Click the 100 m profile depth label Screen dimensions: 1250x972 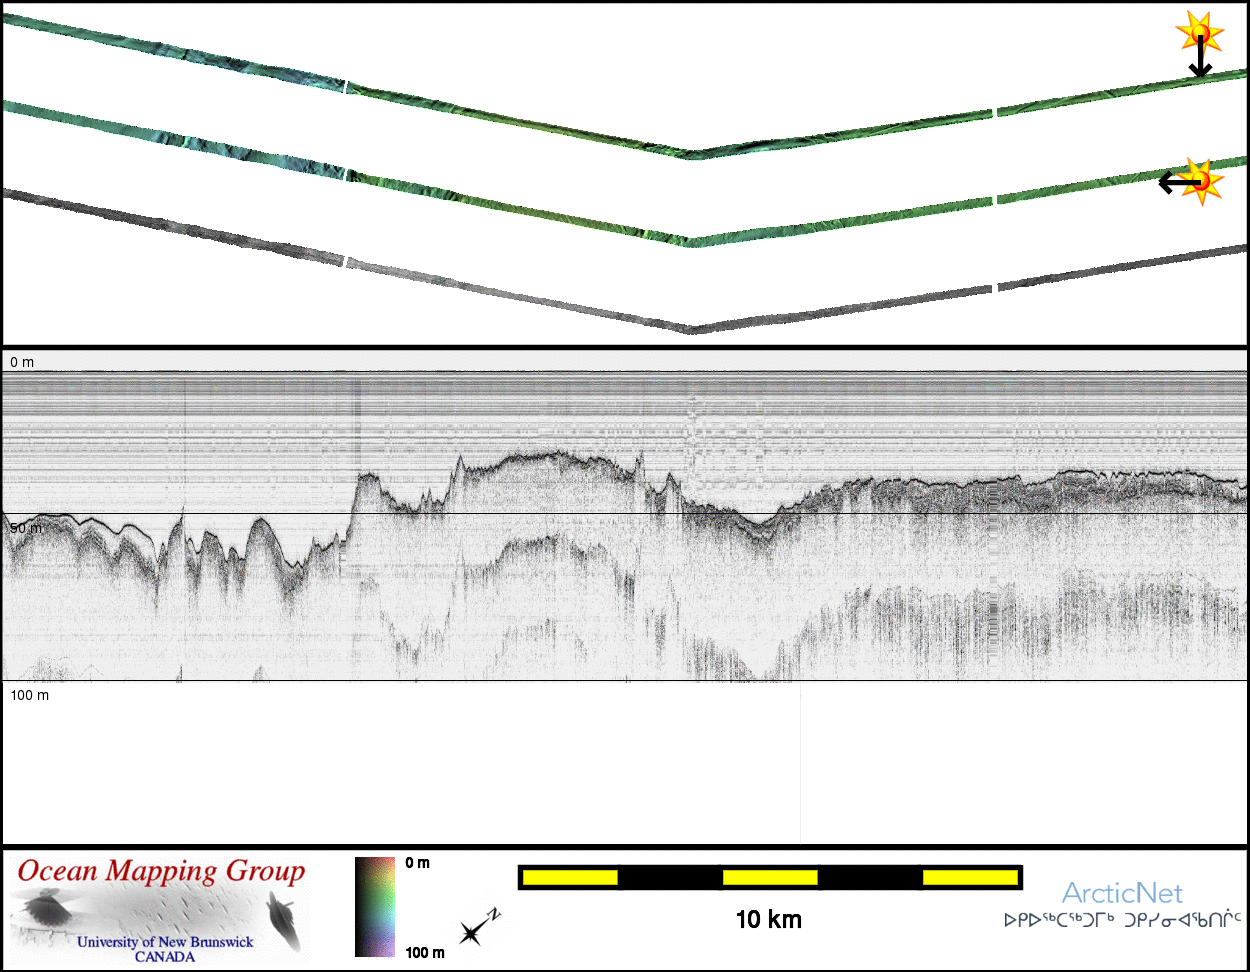point(29,694)
